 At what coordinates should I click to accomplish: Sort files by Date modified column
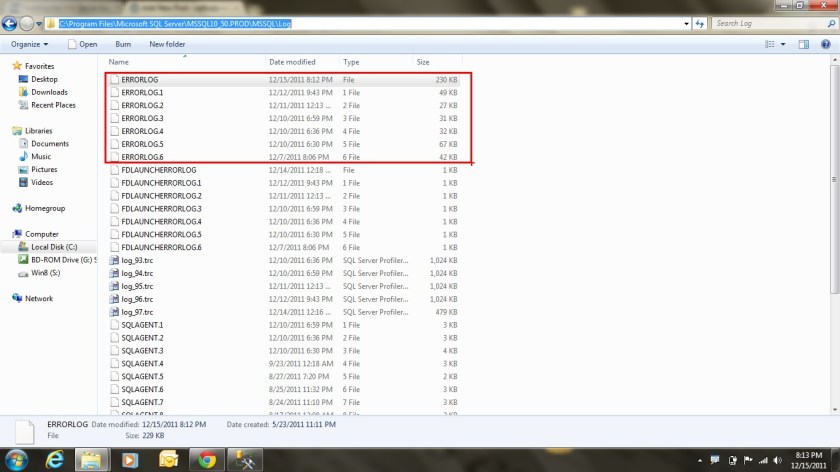point(292,62)
